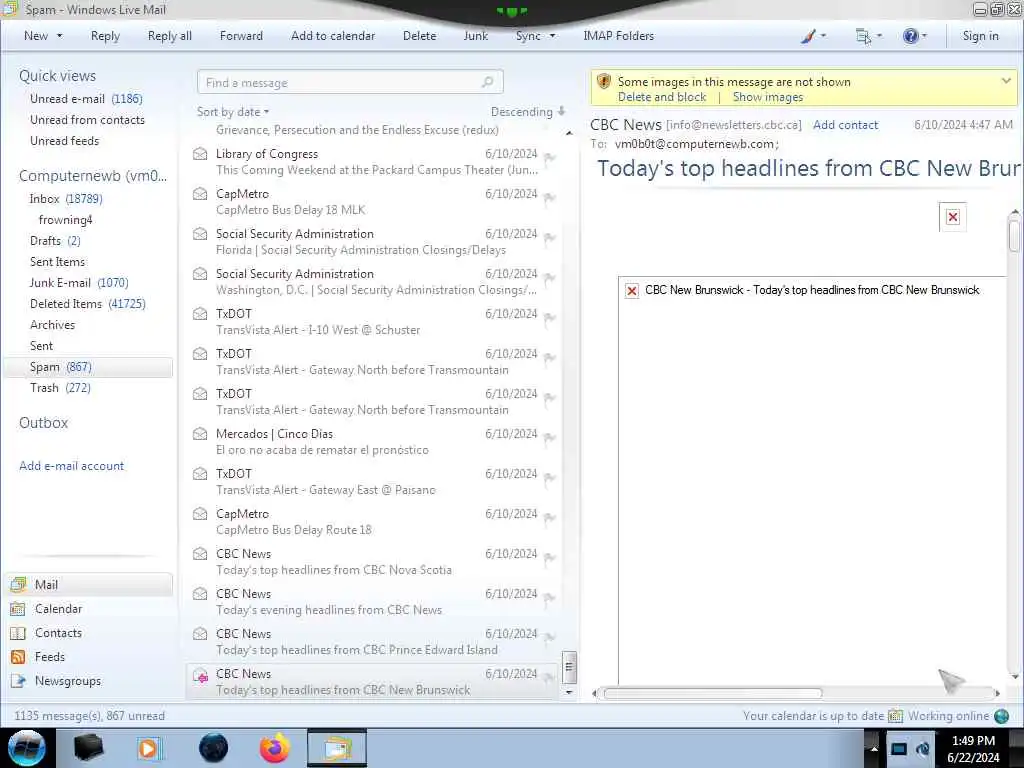Image resolution: width=1024 pixels, height=768 pixels.
Task: Click the Add e-mail account link
Action: [71, 466]
